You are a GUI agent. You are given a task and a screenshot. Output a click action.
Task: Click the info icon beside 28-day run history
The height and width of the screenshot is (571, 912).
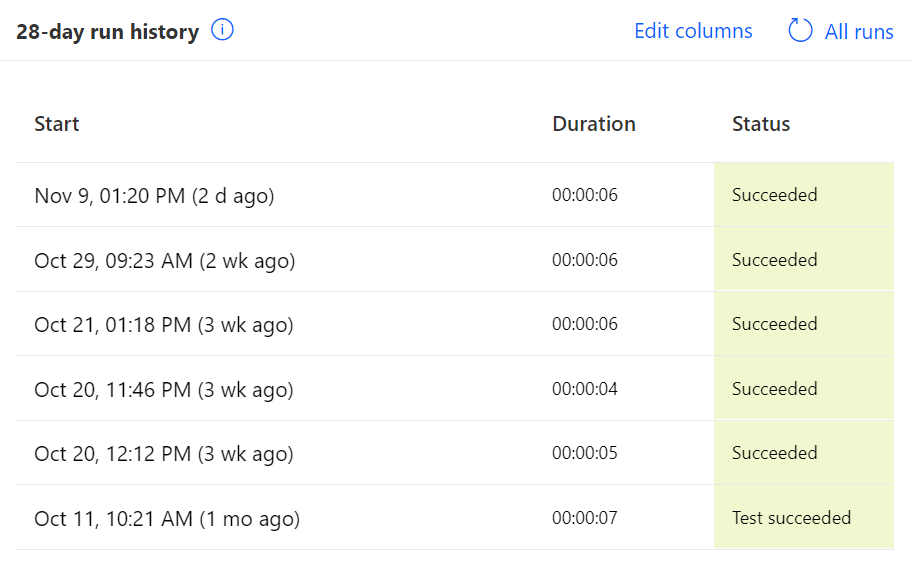click(223, 31)
